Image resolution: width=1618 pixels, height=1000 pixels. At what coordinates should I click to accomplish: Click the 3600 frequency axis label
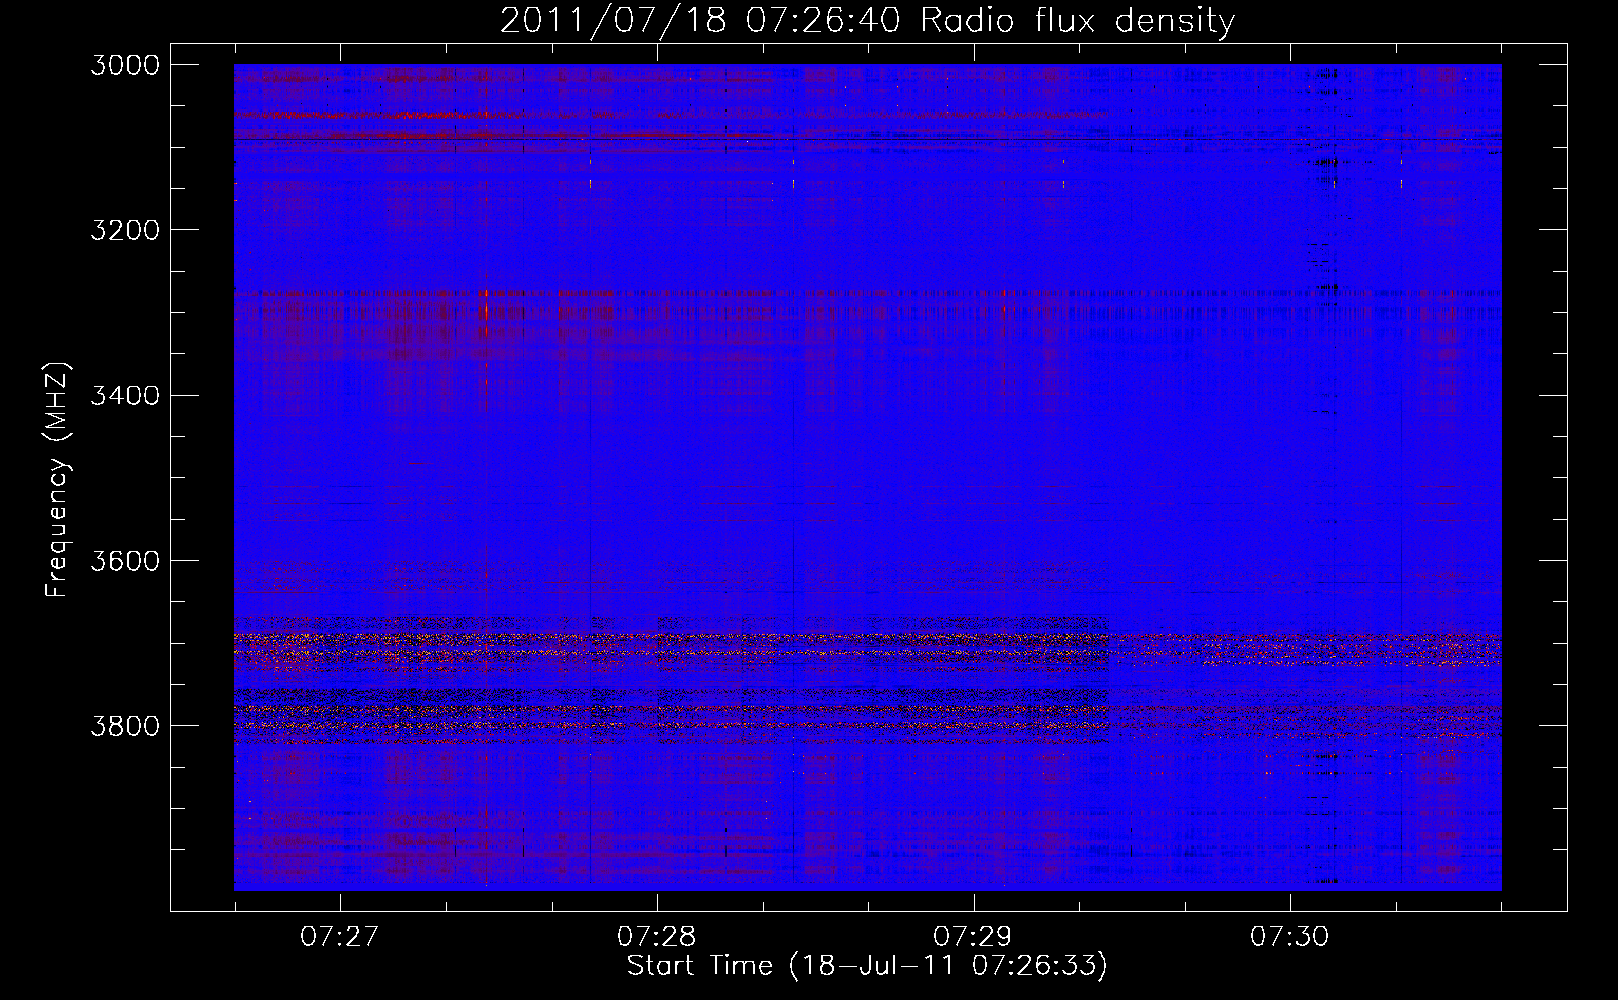(x=125, y=561)
